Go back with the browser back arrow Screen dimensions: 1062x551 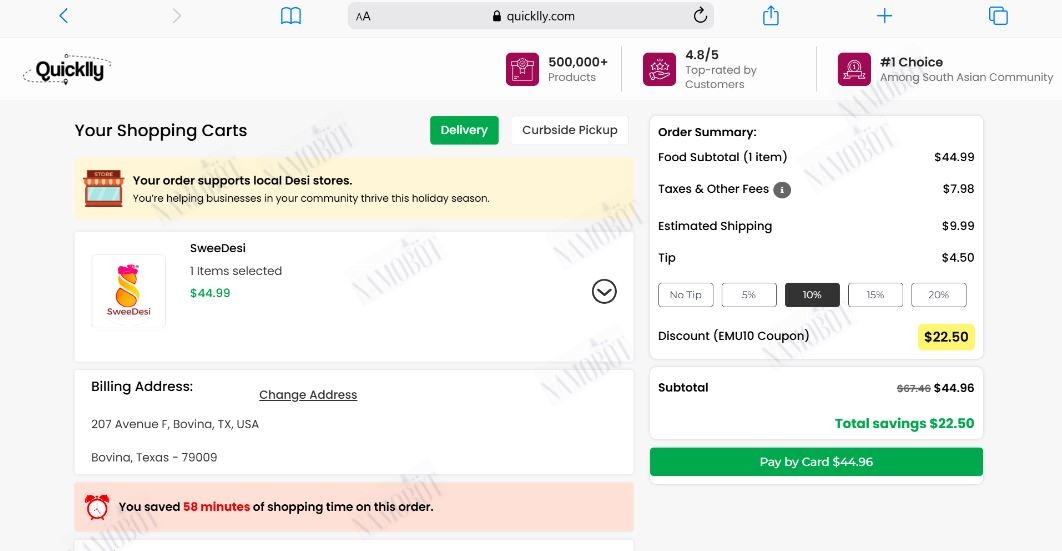64,16
